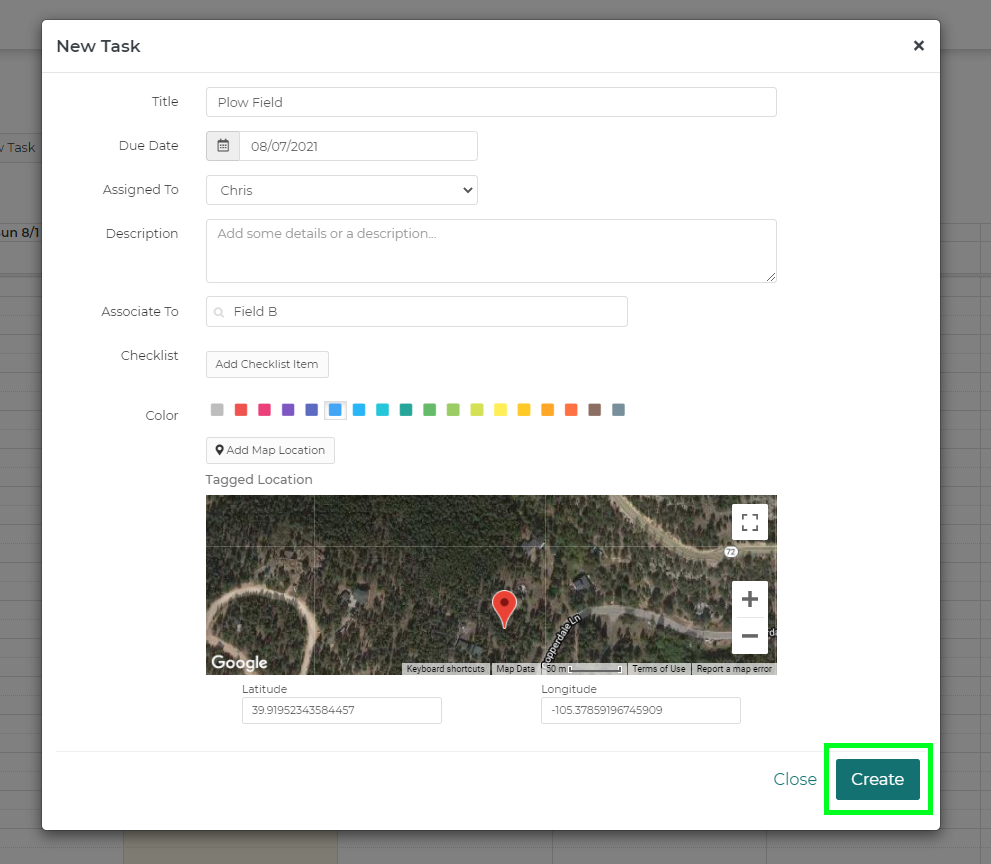Open the Due Date calendar picker icon

[x=223, y=146]
